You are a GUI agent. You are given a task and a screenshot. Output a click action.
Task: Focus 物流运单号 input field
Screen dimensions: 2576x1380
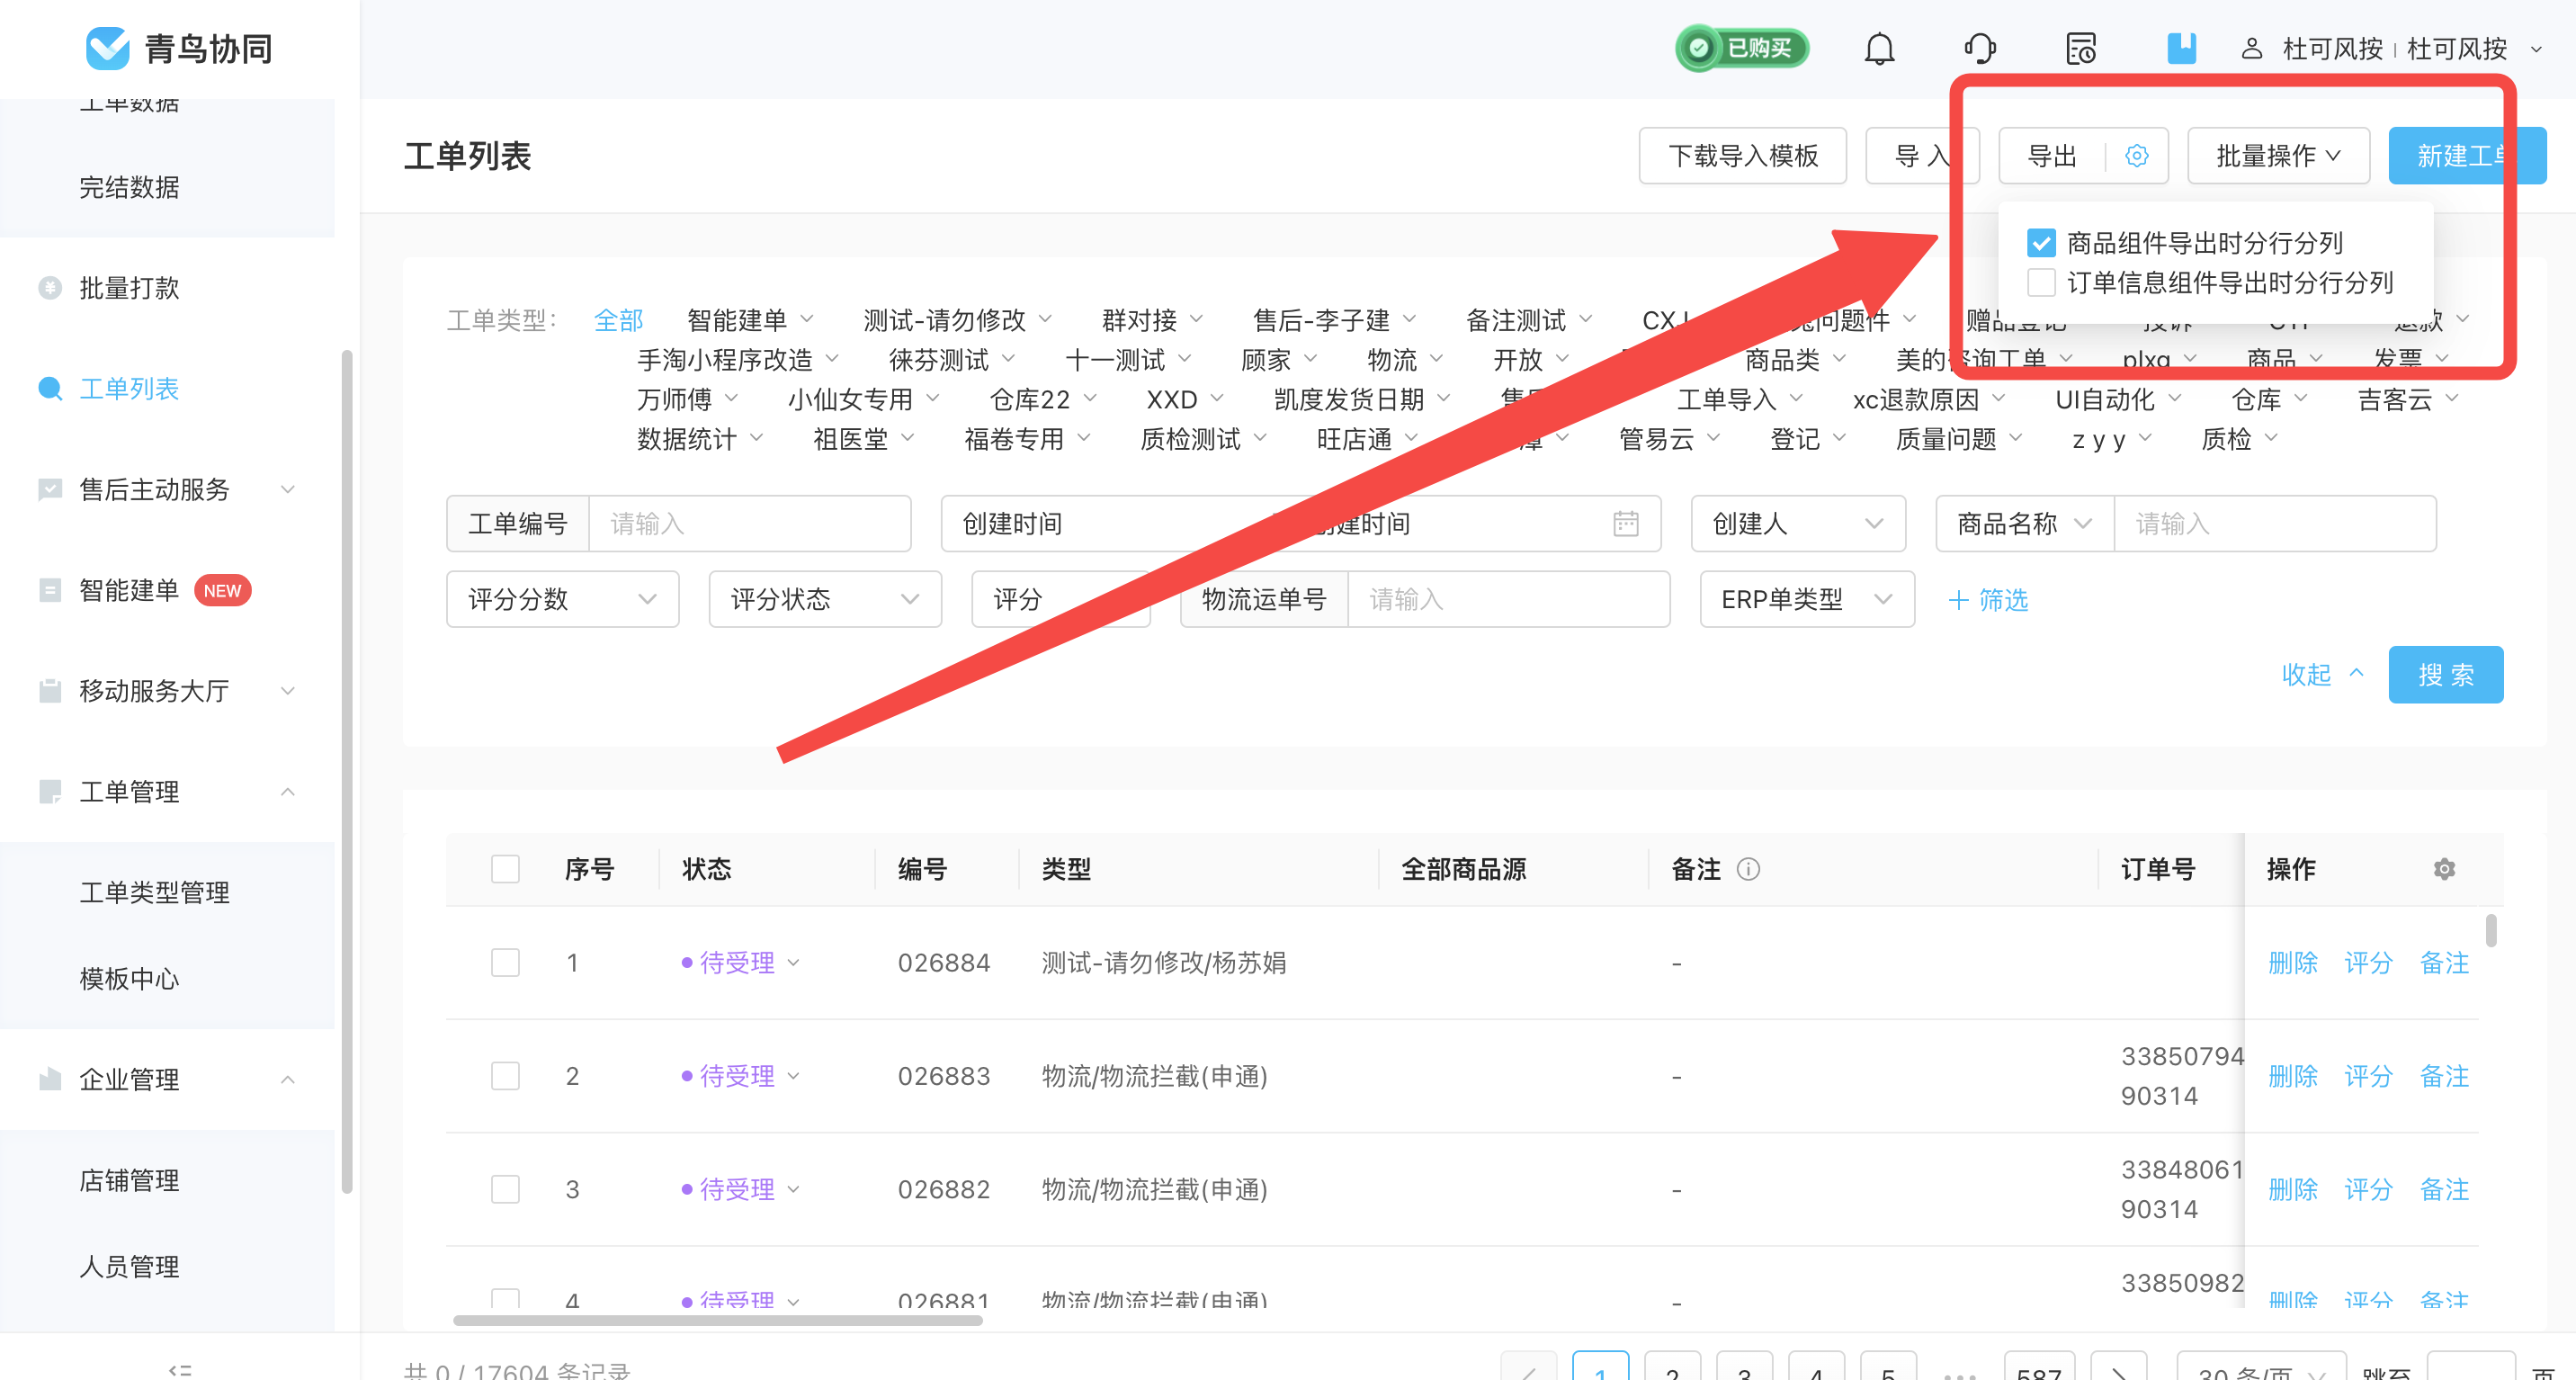pyautogui.click(x=1508, y=599)
